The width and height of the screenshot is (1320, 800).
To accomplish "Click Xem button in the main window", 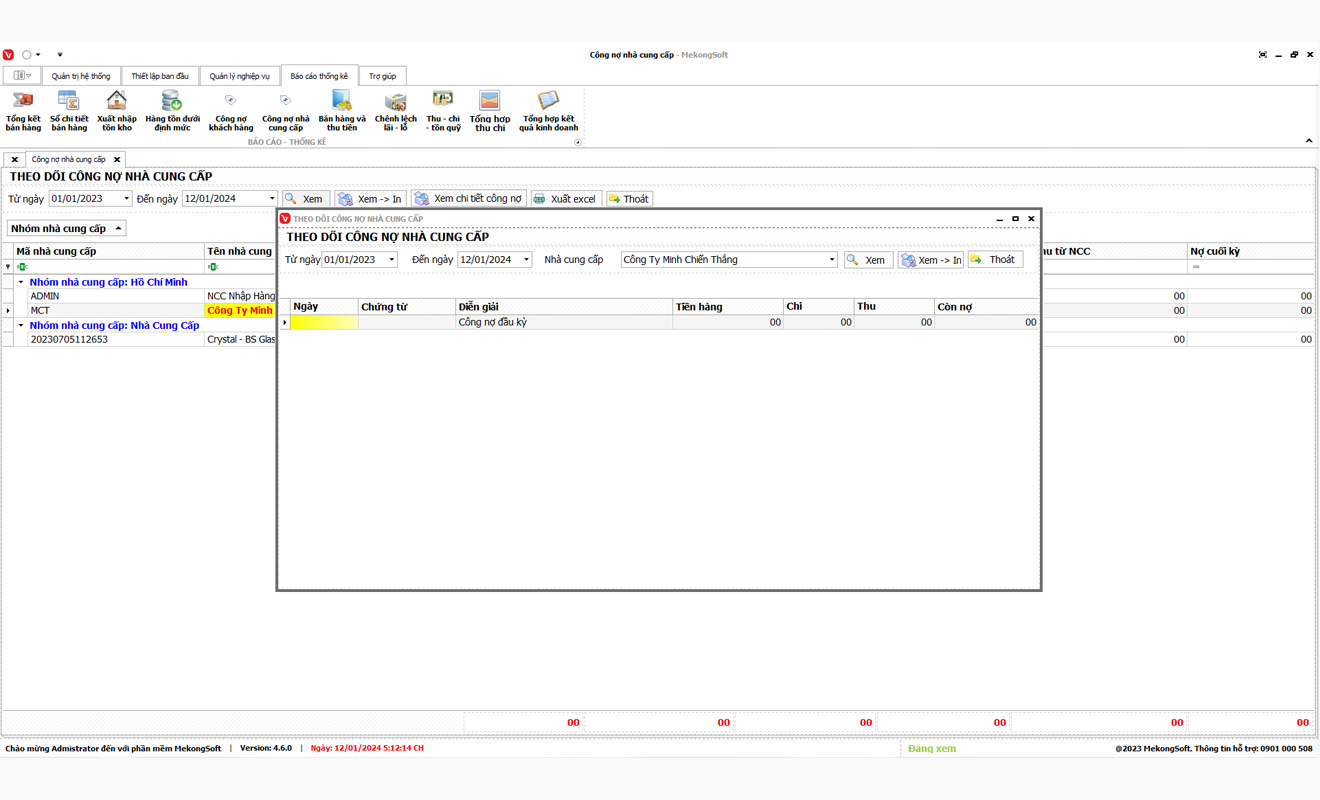I will (306, 199).
